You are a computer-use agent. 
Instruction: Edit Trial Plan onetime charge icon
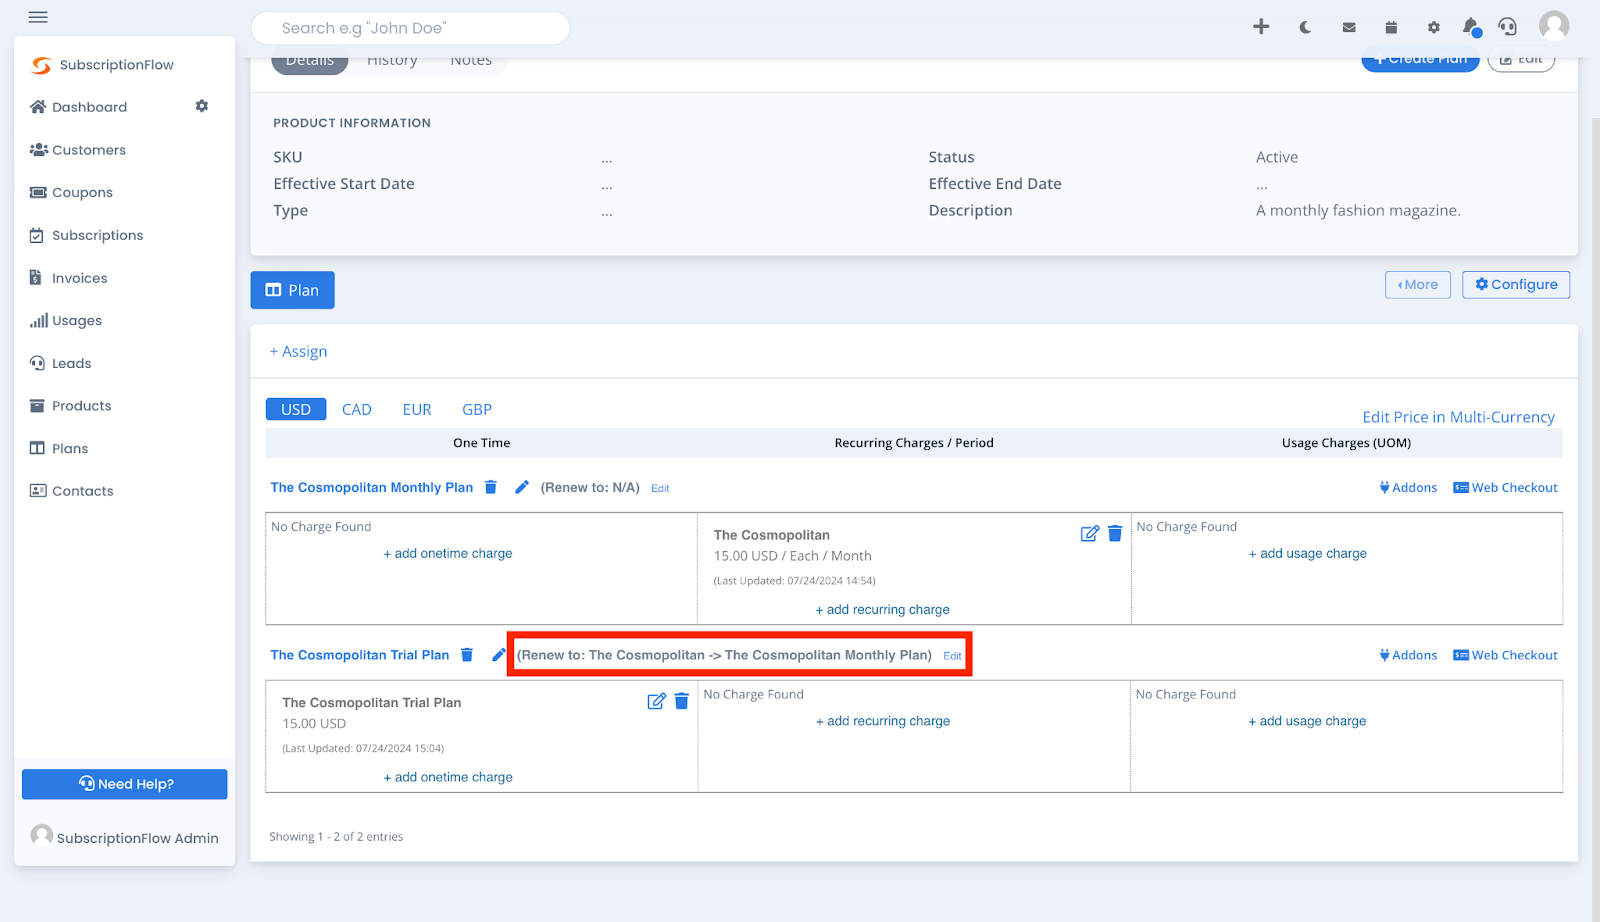[656, 702]
